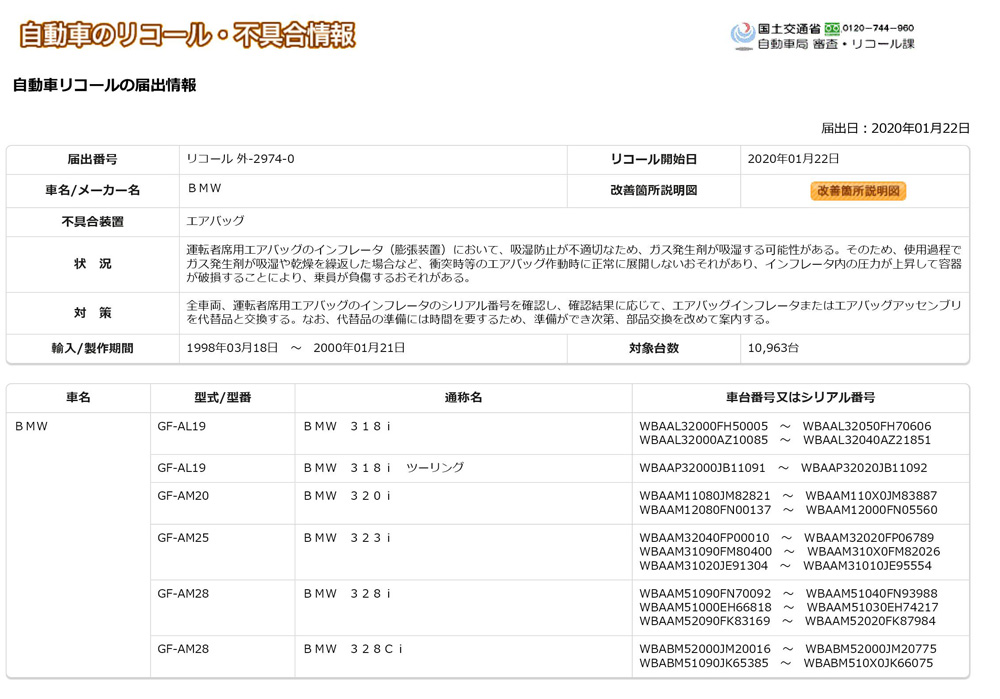
Task: Click the 通称名 column header
Action: pyautogui.click(x=464, y=397)
